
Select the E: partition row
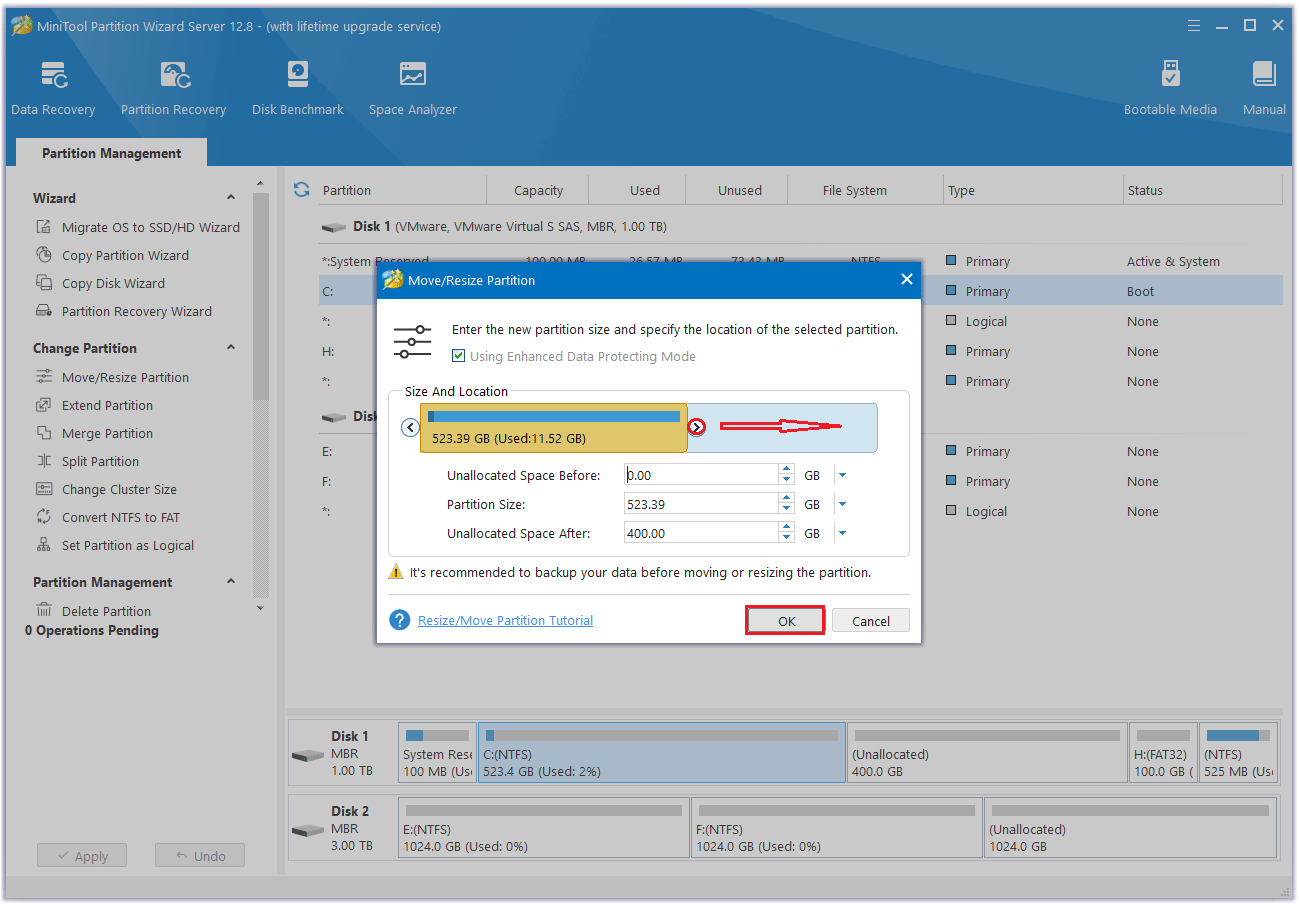click(x=800, y=451)
